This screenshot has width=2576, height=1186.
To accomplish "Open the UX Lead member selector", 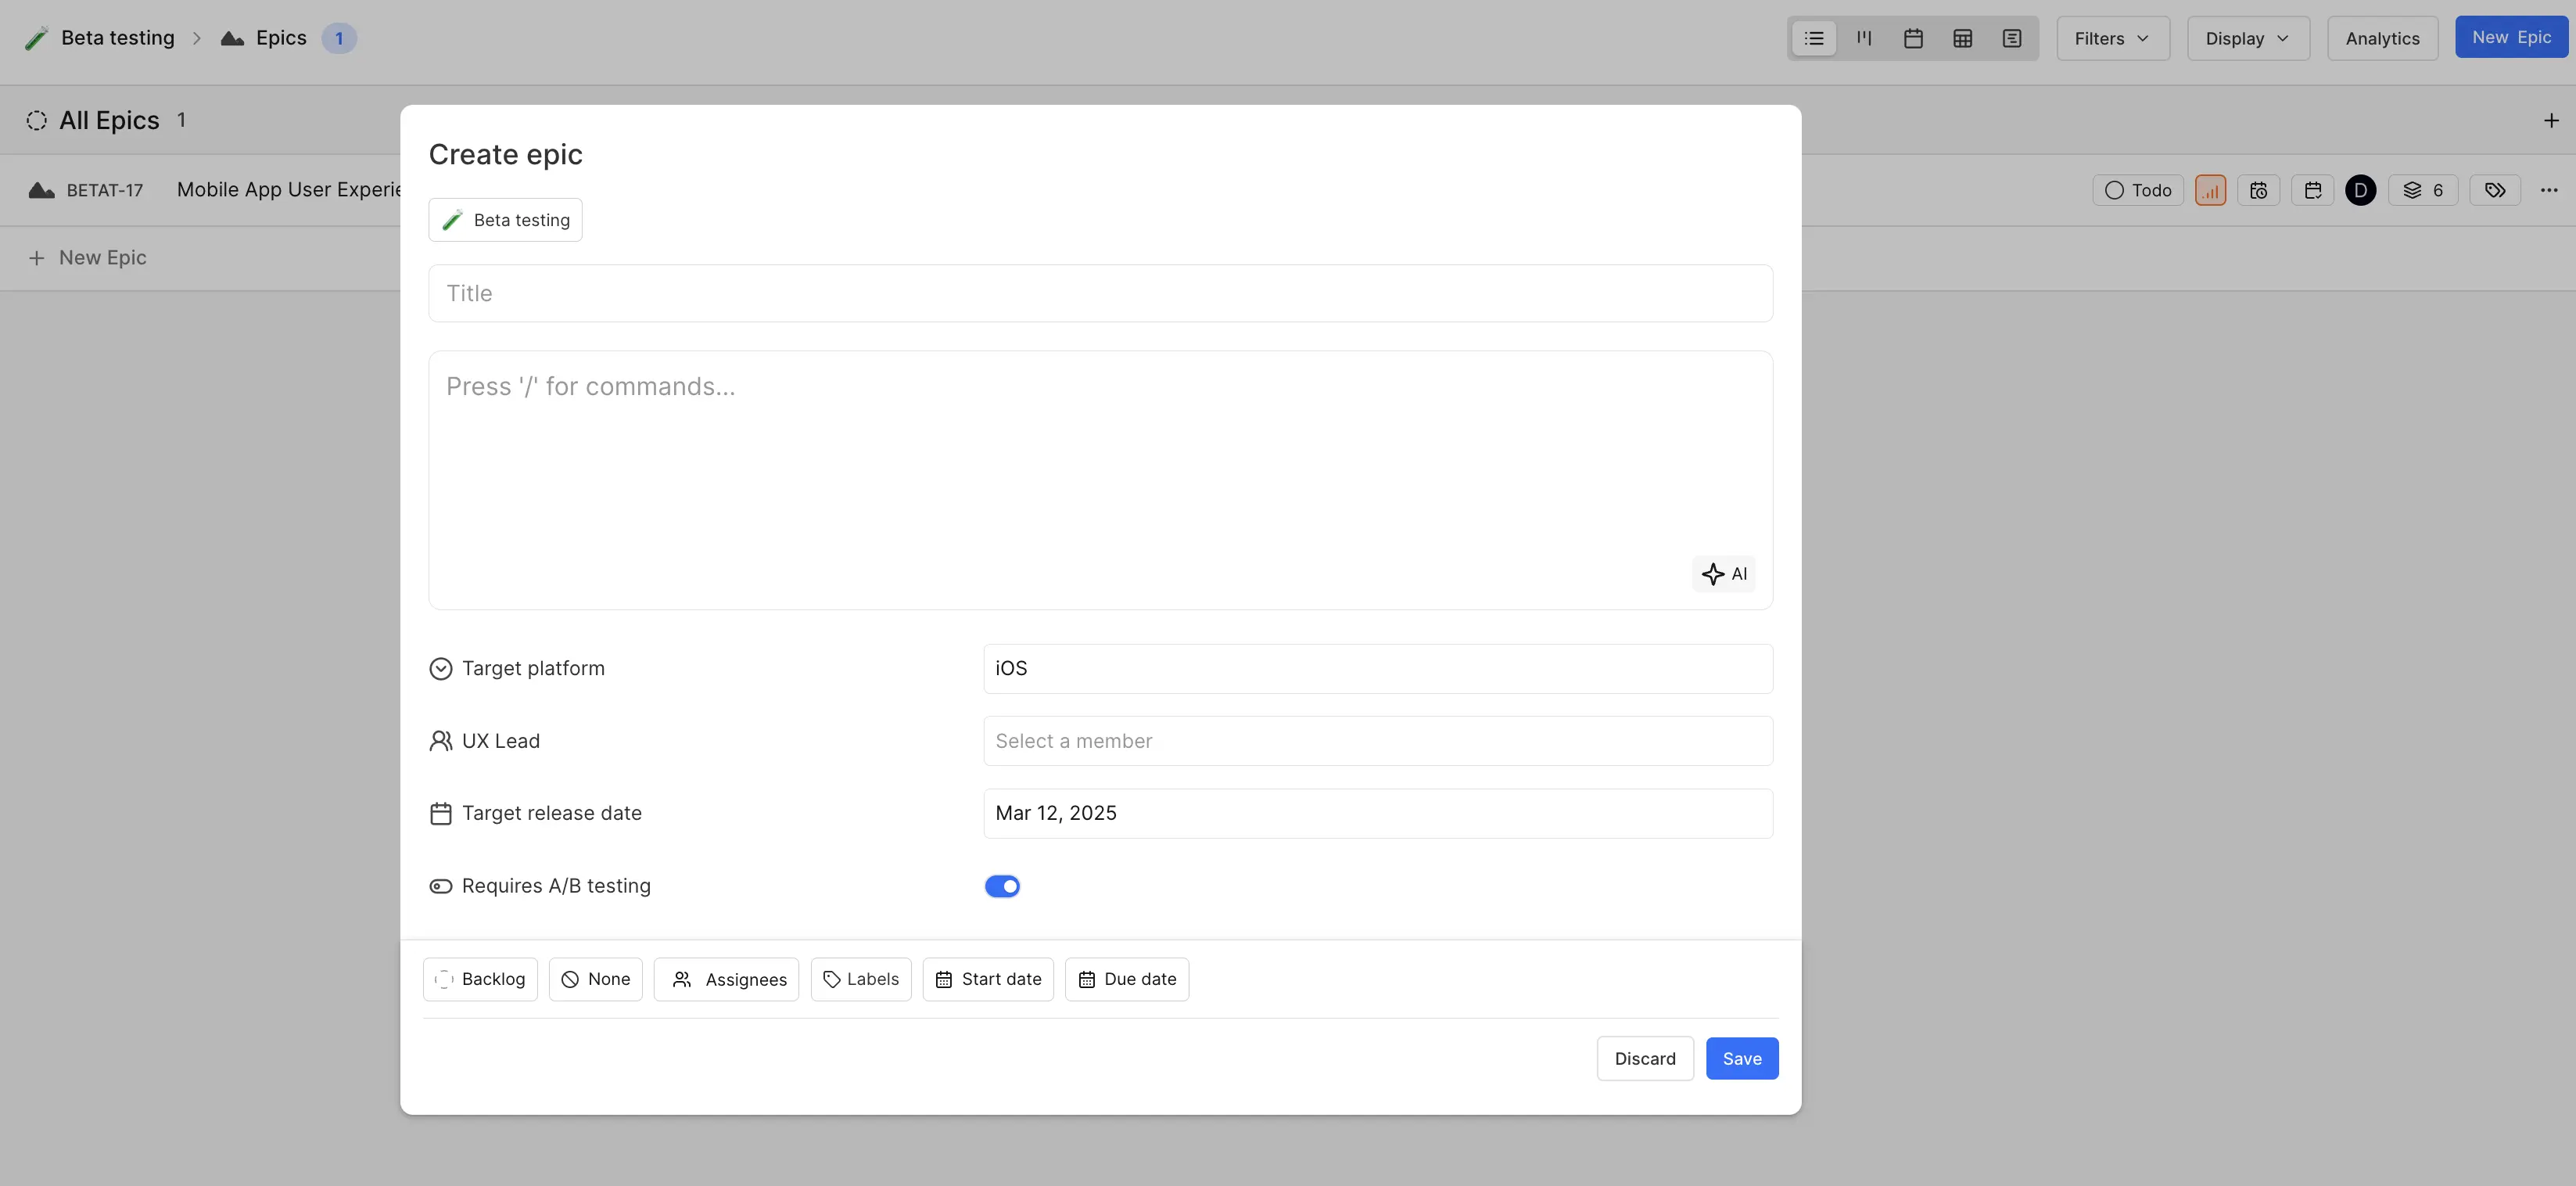I will [x=1378, y=741].
